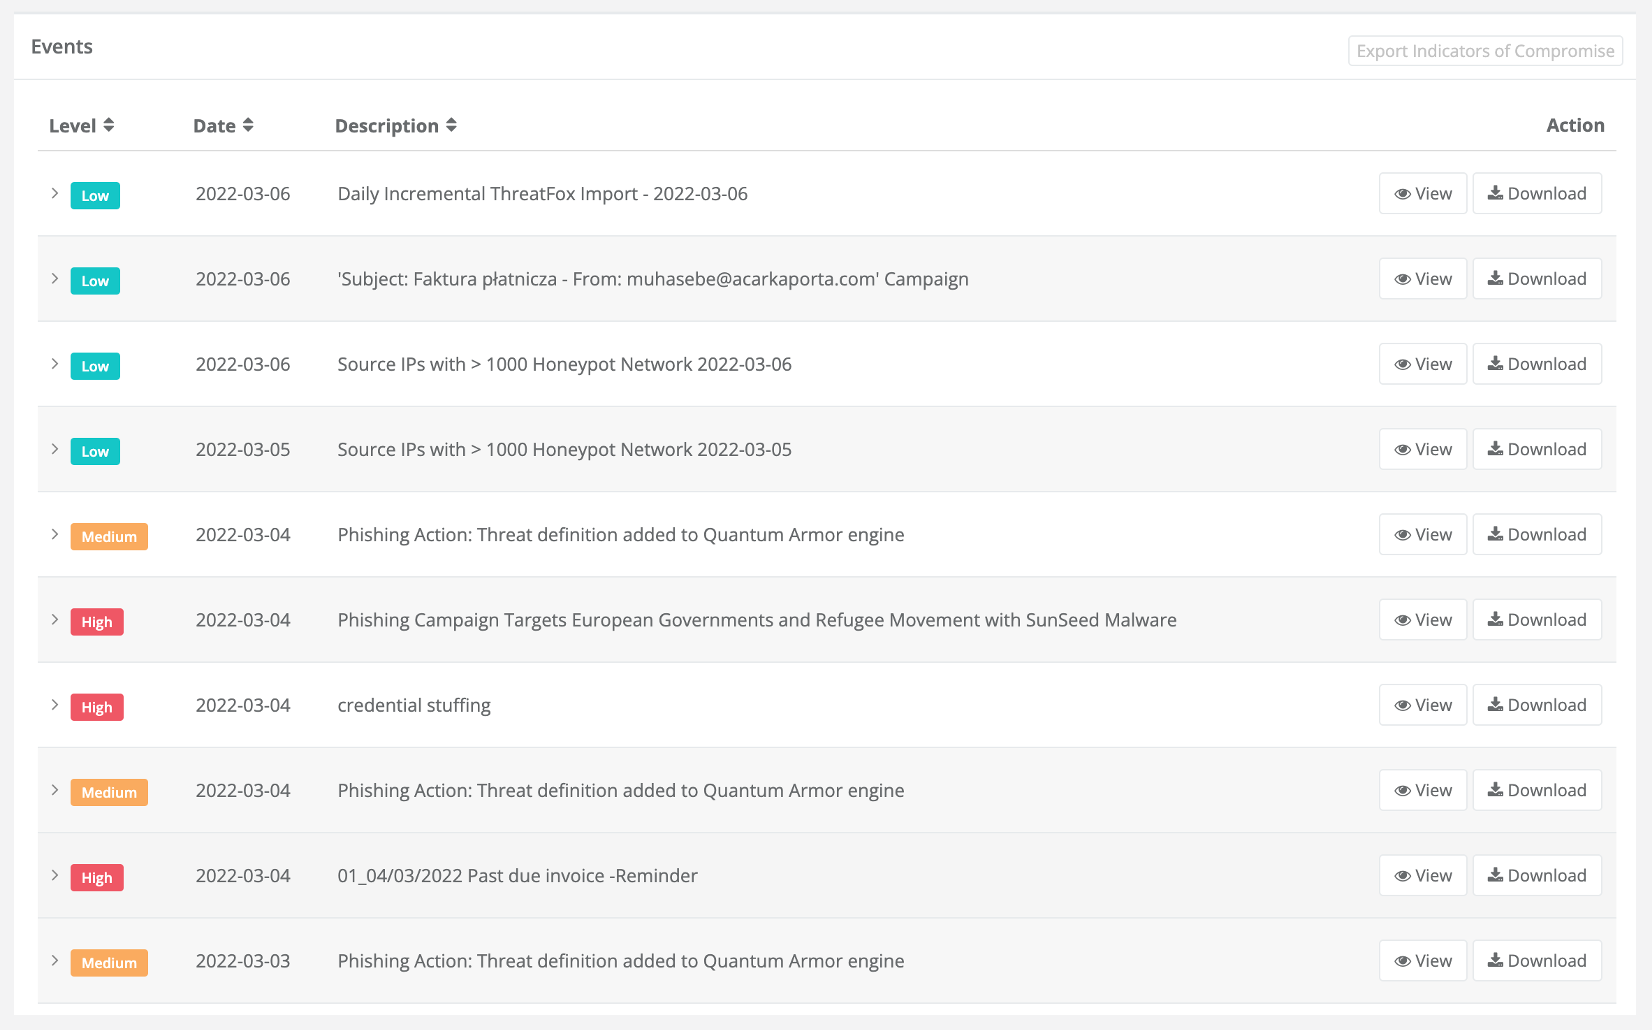This screenshot has width=1652, height=1030.
Task: Click the Low badge on ThreatFox row
Action: 95,196
